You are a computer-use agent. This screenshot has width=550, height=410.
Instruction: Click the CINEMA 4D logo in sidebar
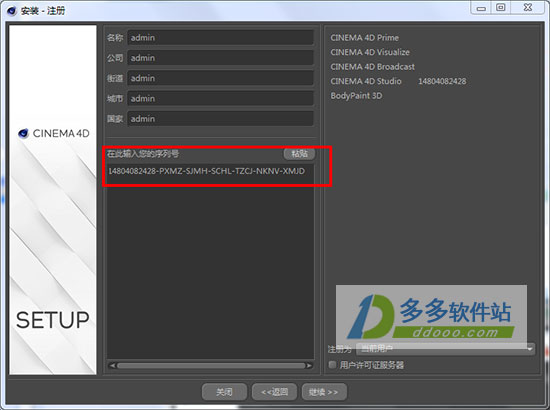[x=54, y=133]
